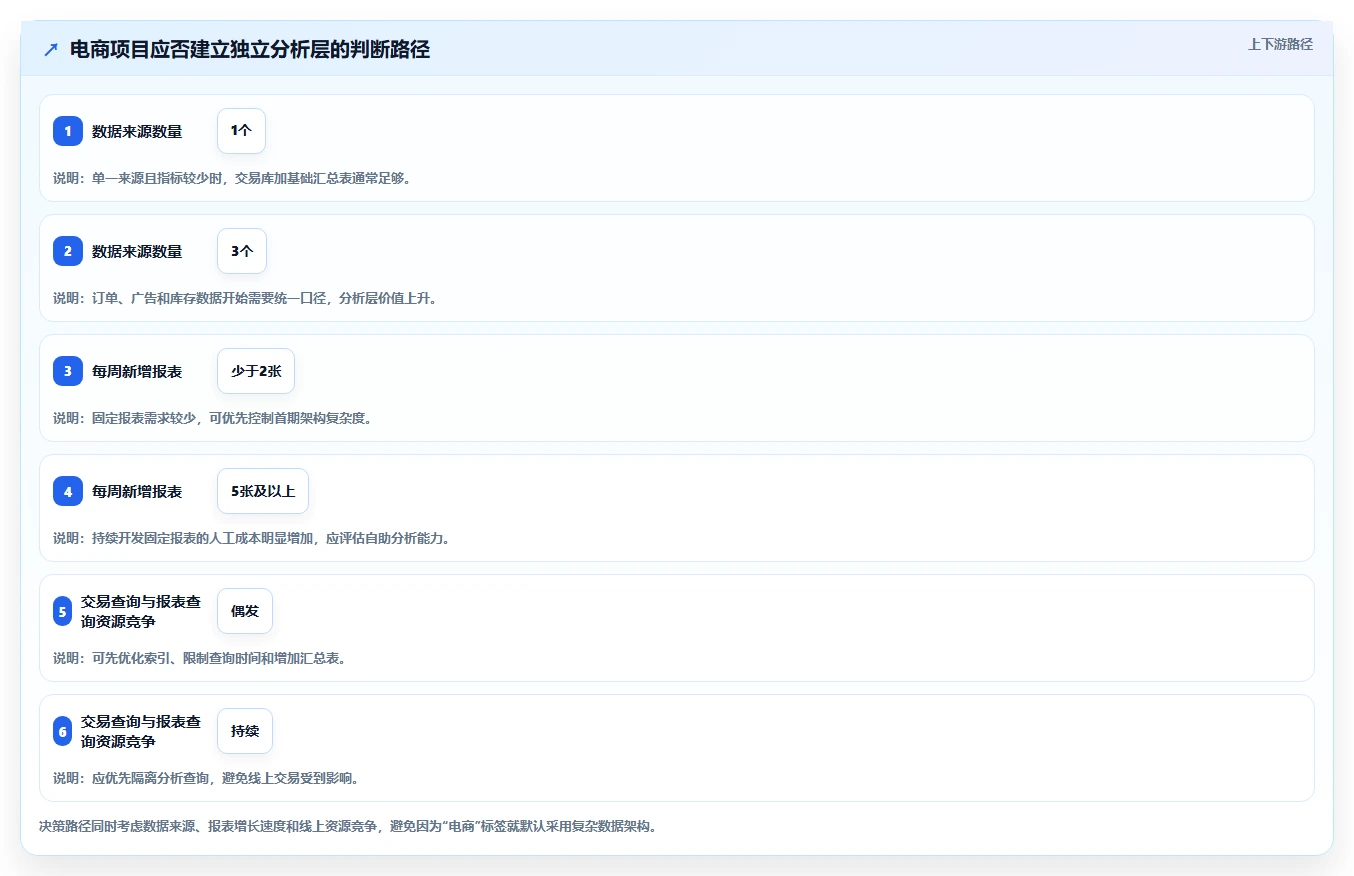
Task: Click the 1个 value chip
Action: [241, 131]
